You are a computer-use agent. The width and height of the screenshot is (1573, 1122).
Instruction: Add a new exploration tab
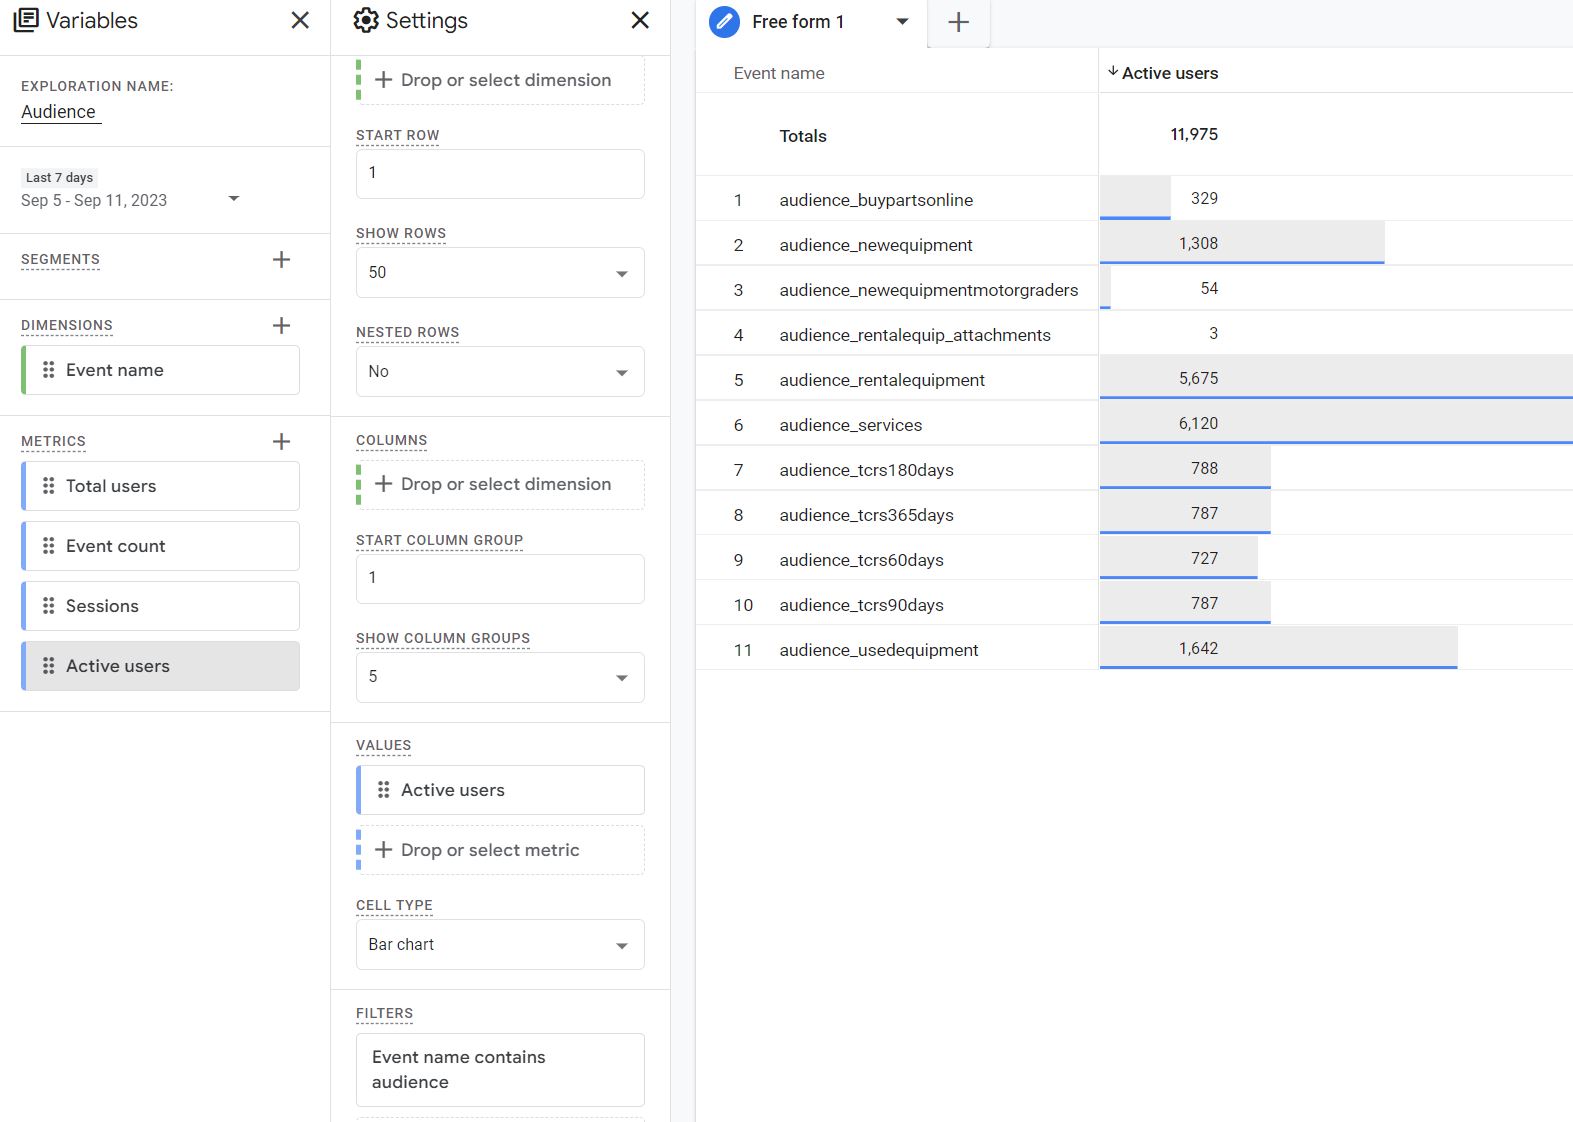click(958, 23)
